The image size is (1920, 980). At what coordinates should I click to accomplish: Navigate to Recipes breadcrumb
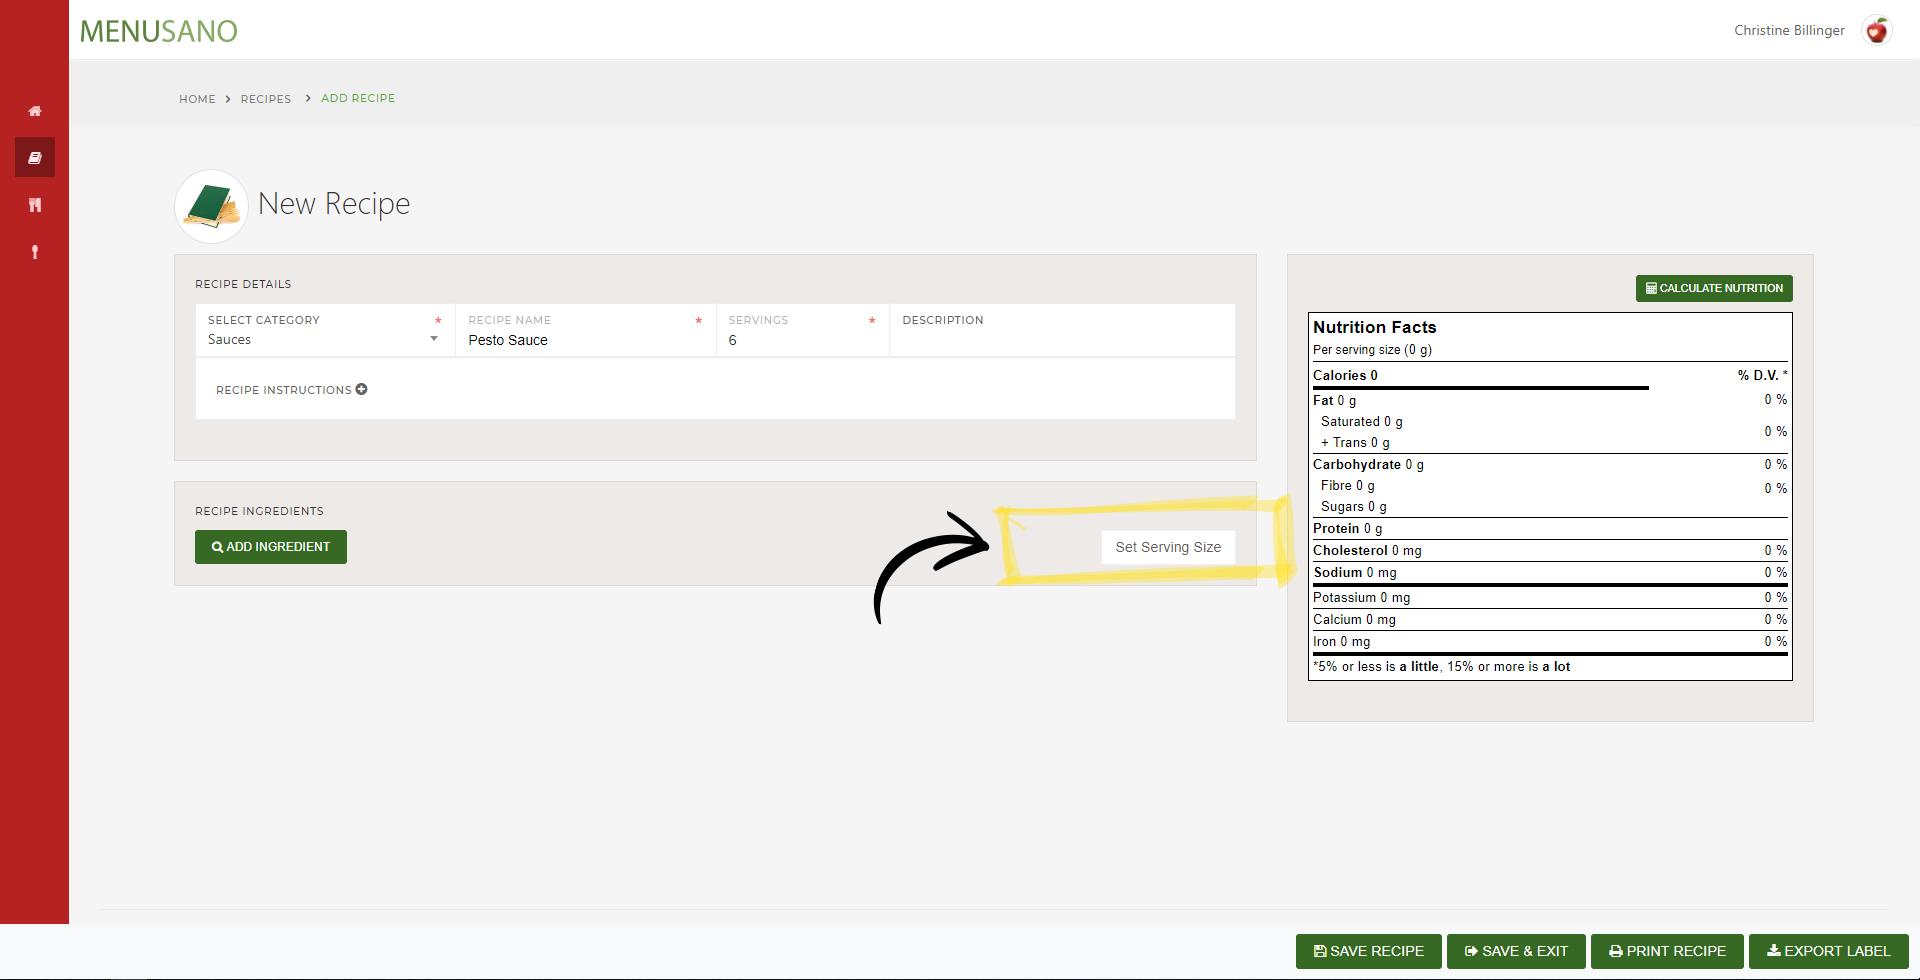coord(266,99)
